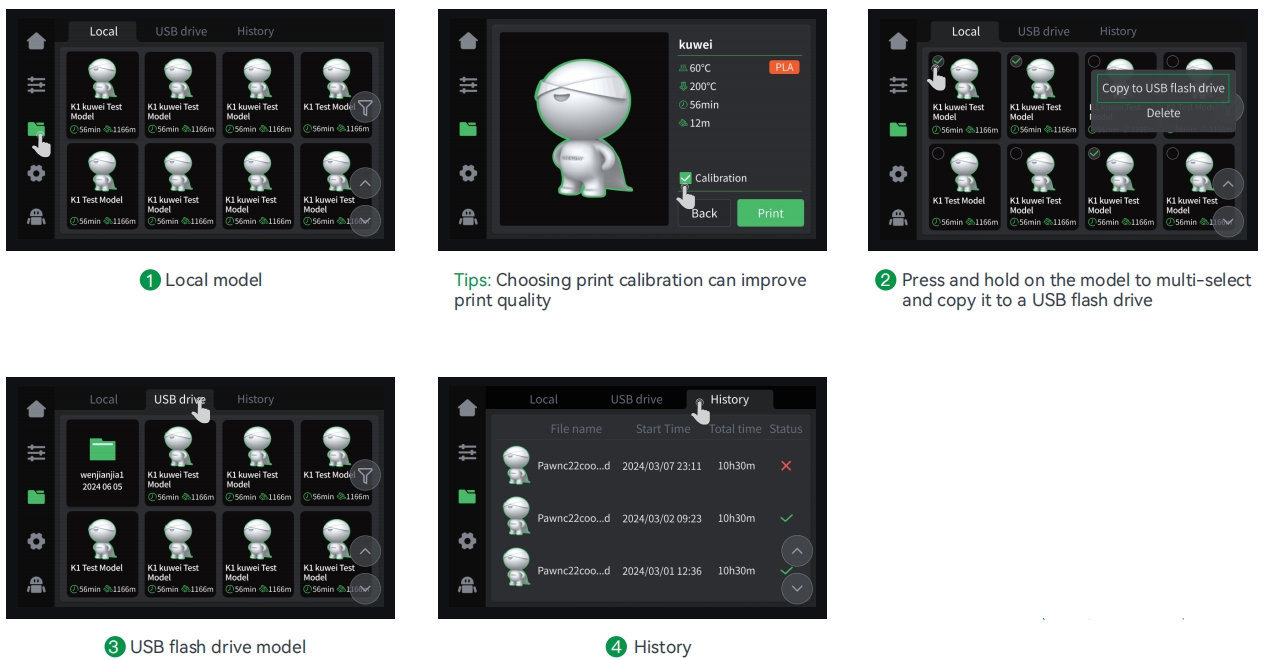Select green folder icon on the History screen
Image resolution: width=1266 pixels, height=660 pixels.
tap(468, 496)
